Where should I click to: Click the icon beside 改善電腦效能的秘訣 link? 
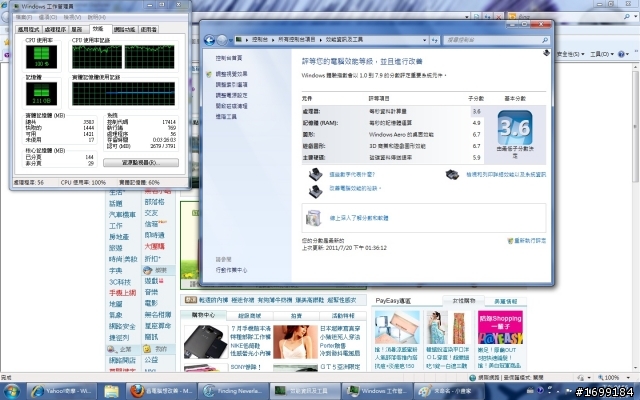[x=316, y=191]
